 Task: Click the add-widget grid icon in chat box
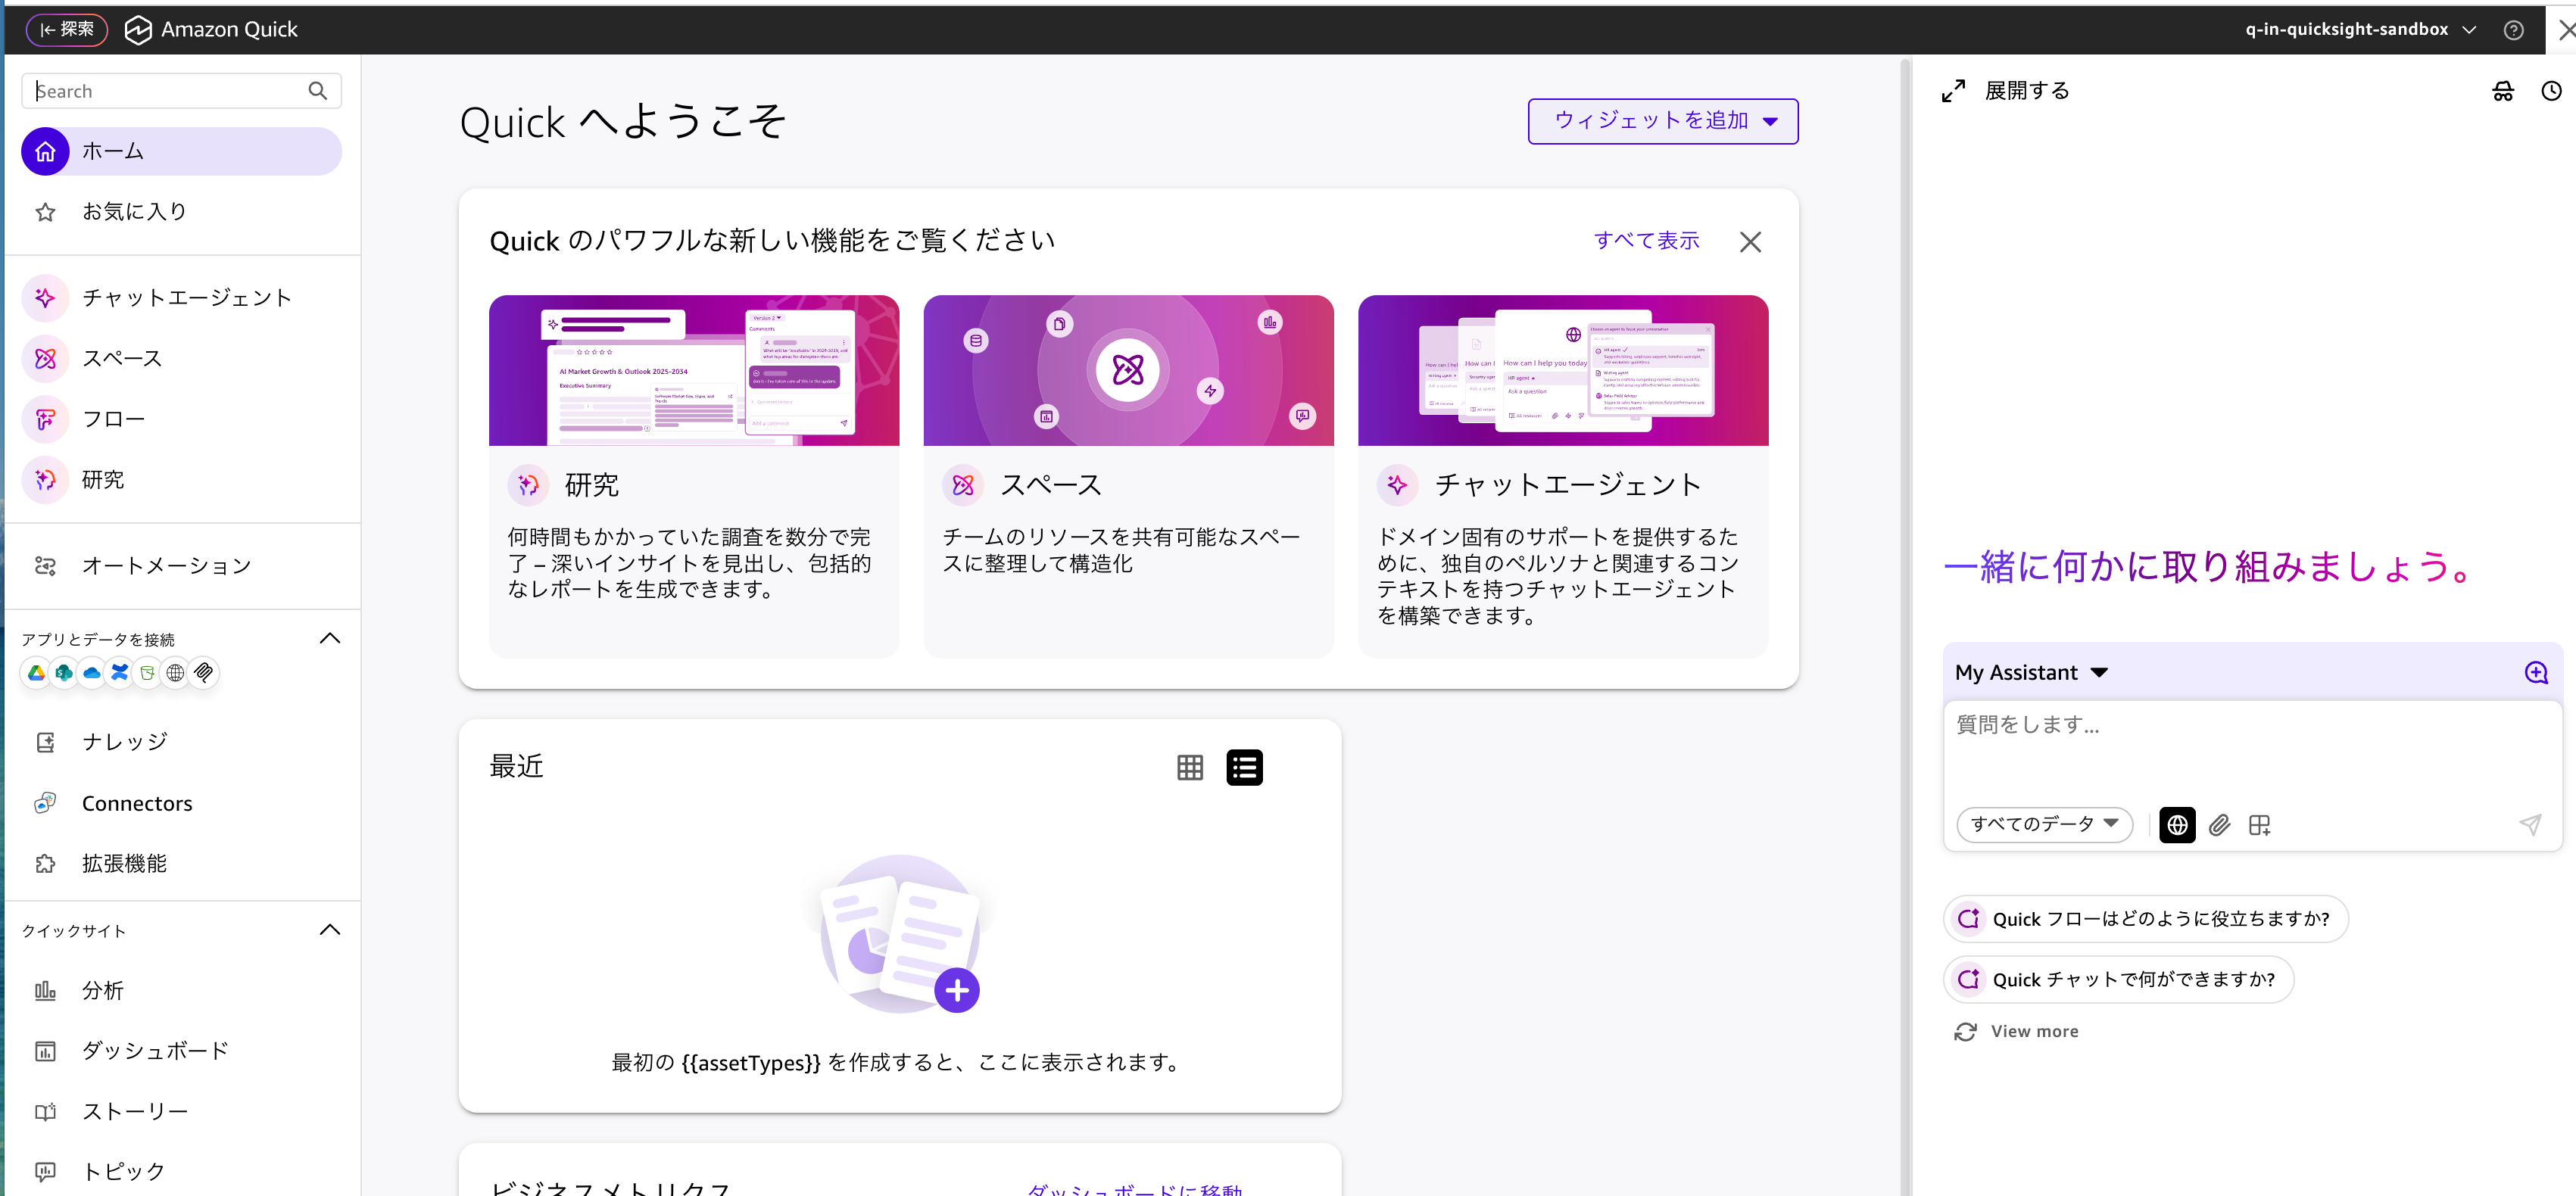click(2259, 825)
